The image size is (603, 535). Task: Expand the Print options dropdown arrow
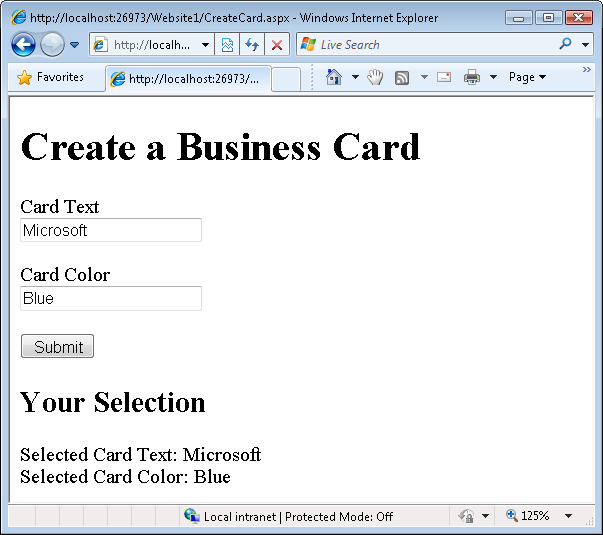pos(493,77)
